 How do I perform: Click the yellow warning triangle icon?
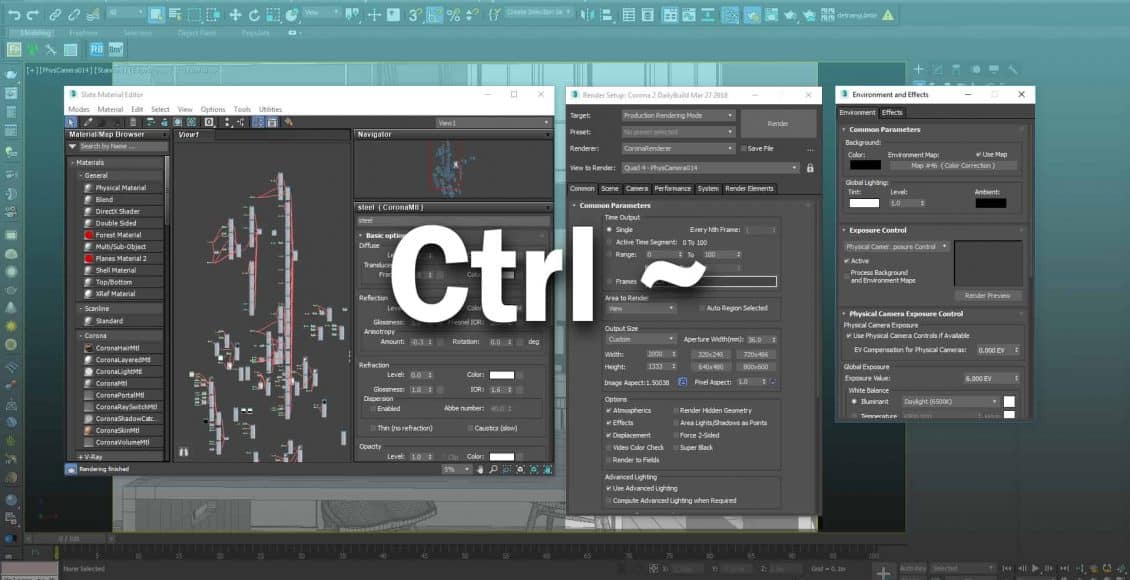pyautogui.click(x=888, y=14)
